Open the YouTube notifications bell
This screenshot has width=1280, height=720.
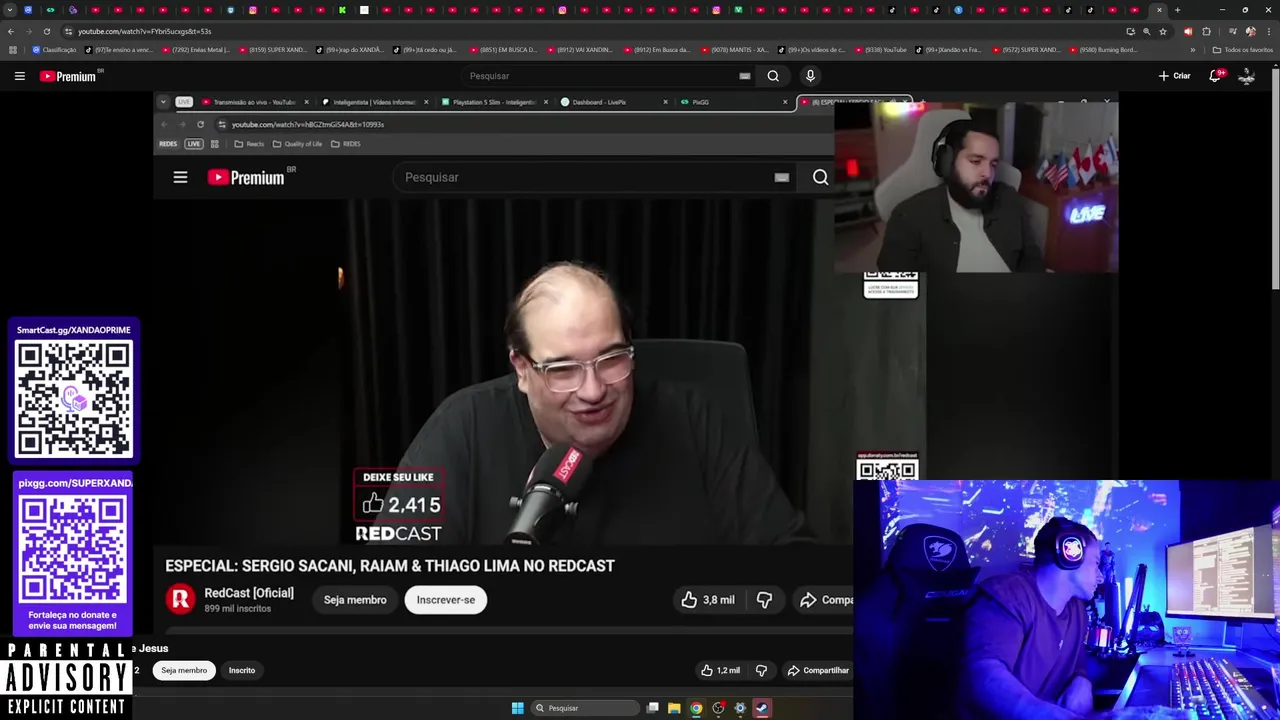(x=1216, y=76)
